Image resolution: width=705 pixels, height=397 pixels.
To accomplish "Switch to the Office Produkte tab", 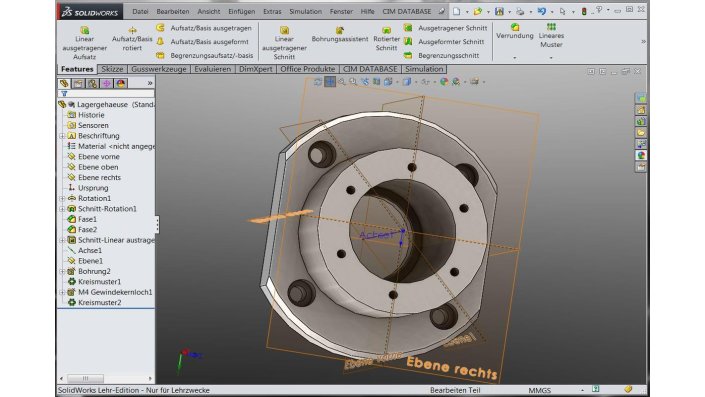I will [308, 69].
